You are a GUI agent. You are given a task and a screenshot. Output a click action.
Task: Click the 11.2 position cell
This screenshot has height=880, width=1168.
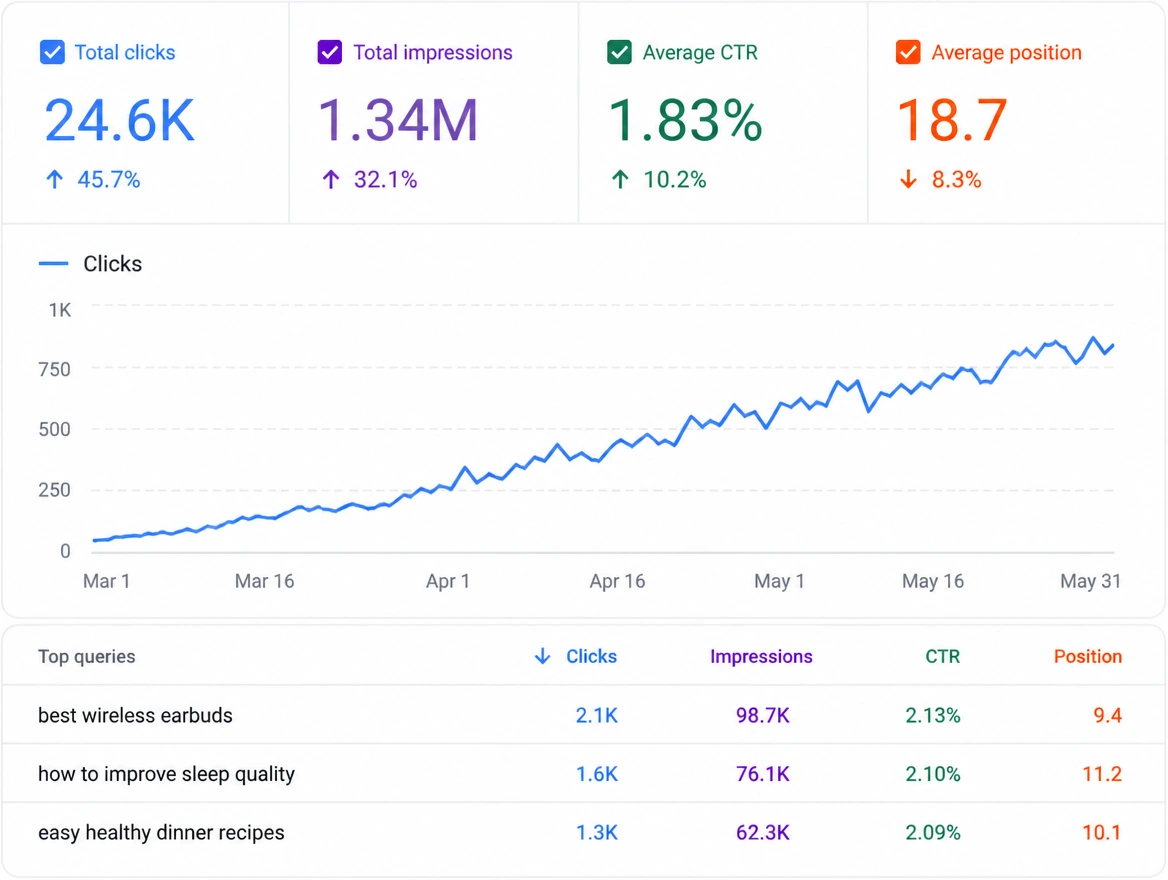pyautogui.click(x=1102, y=774)
